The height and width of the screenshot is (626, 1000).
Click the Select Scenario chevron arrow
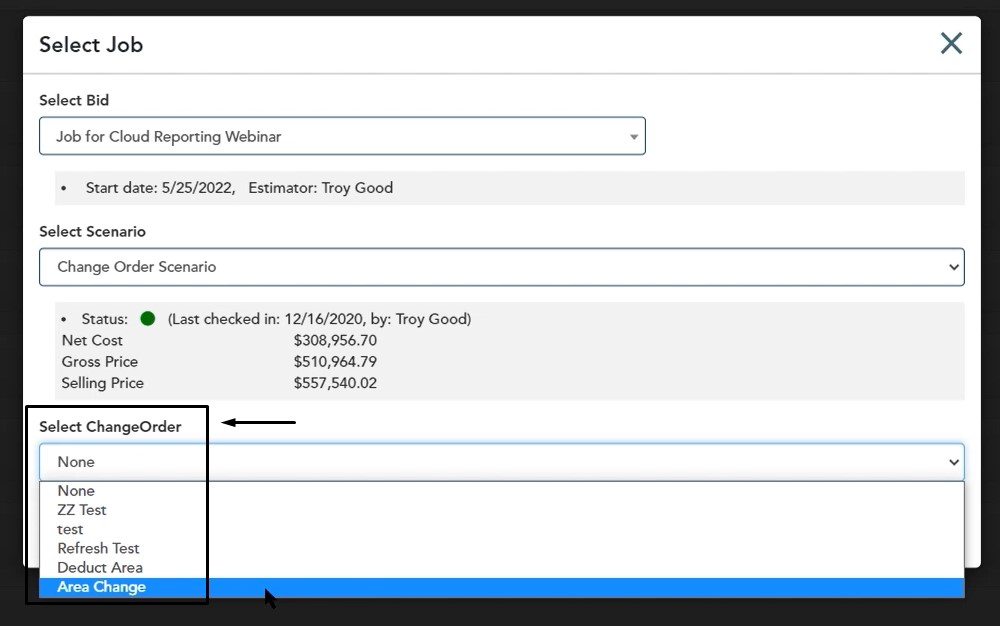(952, 267)
